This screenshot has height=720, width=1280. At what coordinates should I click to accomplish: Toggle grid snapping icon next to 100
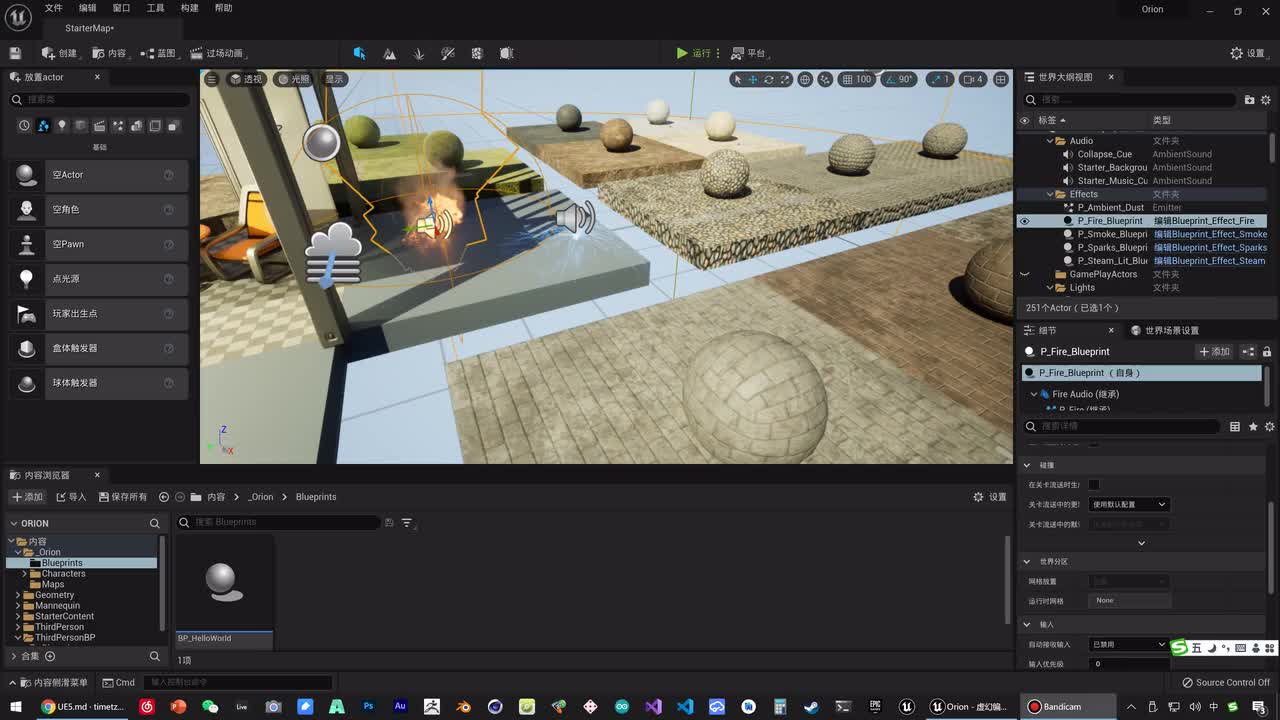pyautogui.click(x=847, y=79)
